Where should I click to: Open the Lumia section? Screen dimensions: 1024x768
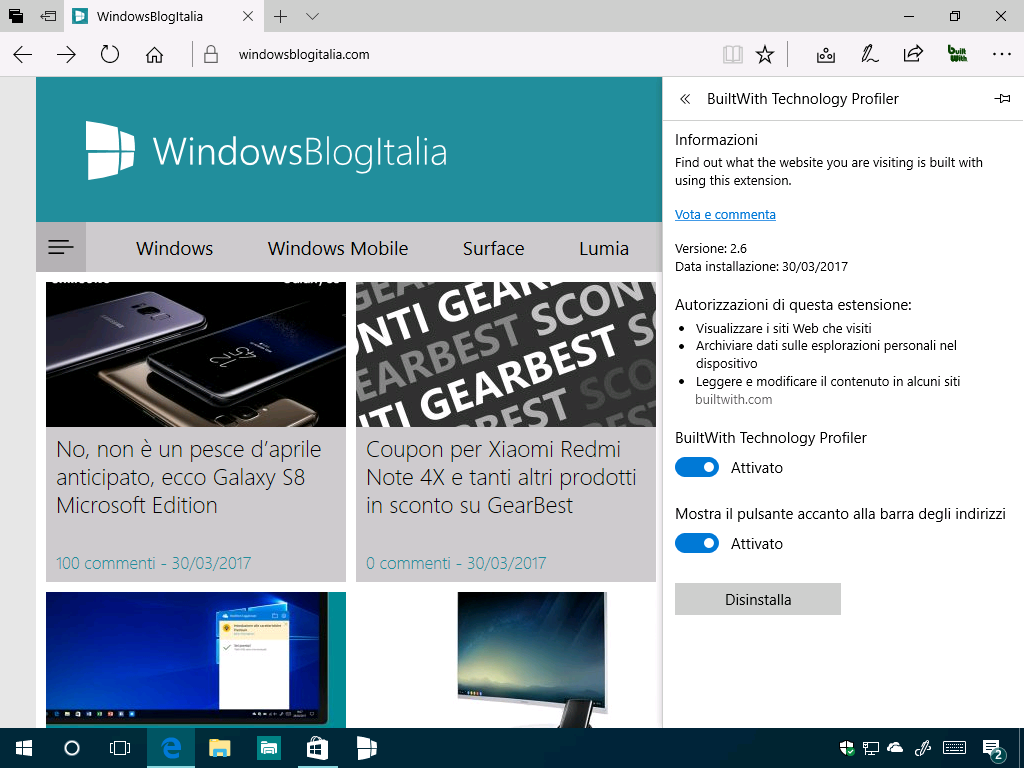[x=604, y=248]
